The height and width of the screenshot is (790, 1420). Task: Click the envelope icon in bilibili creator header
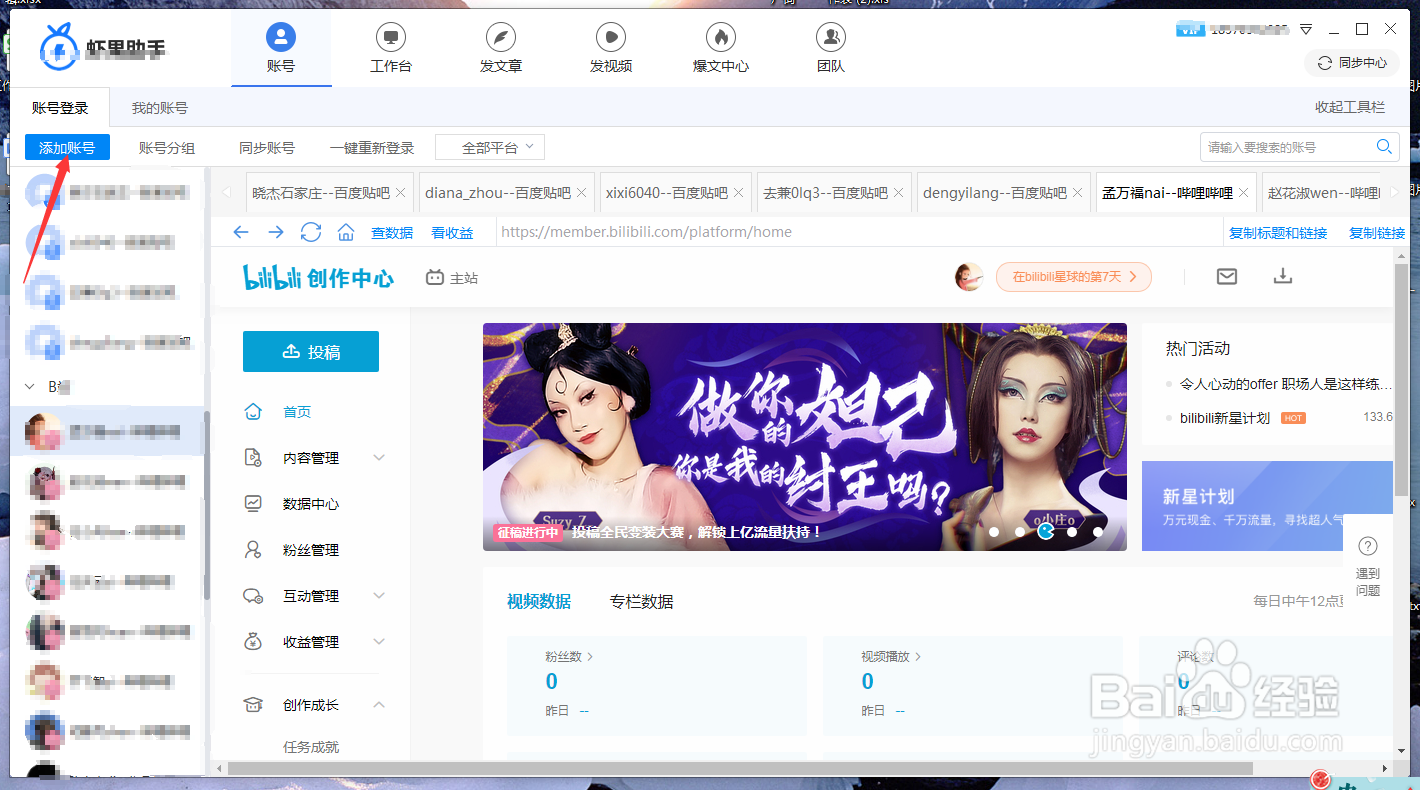tap(1227, 276)
